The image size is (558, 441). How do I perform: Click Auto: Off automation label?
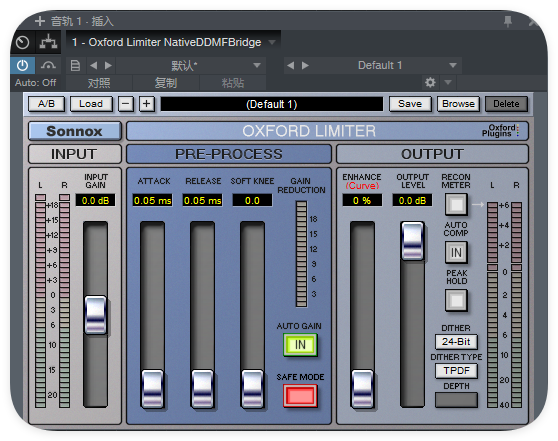tap(35, 83)
